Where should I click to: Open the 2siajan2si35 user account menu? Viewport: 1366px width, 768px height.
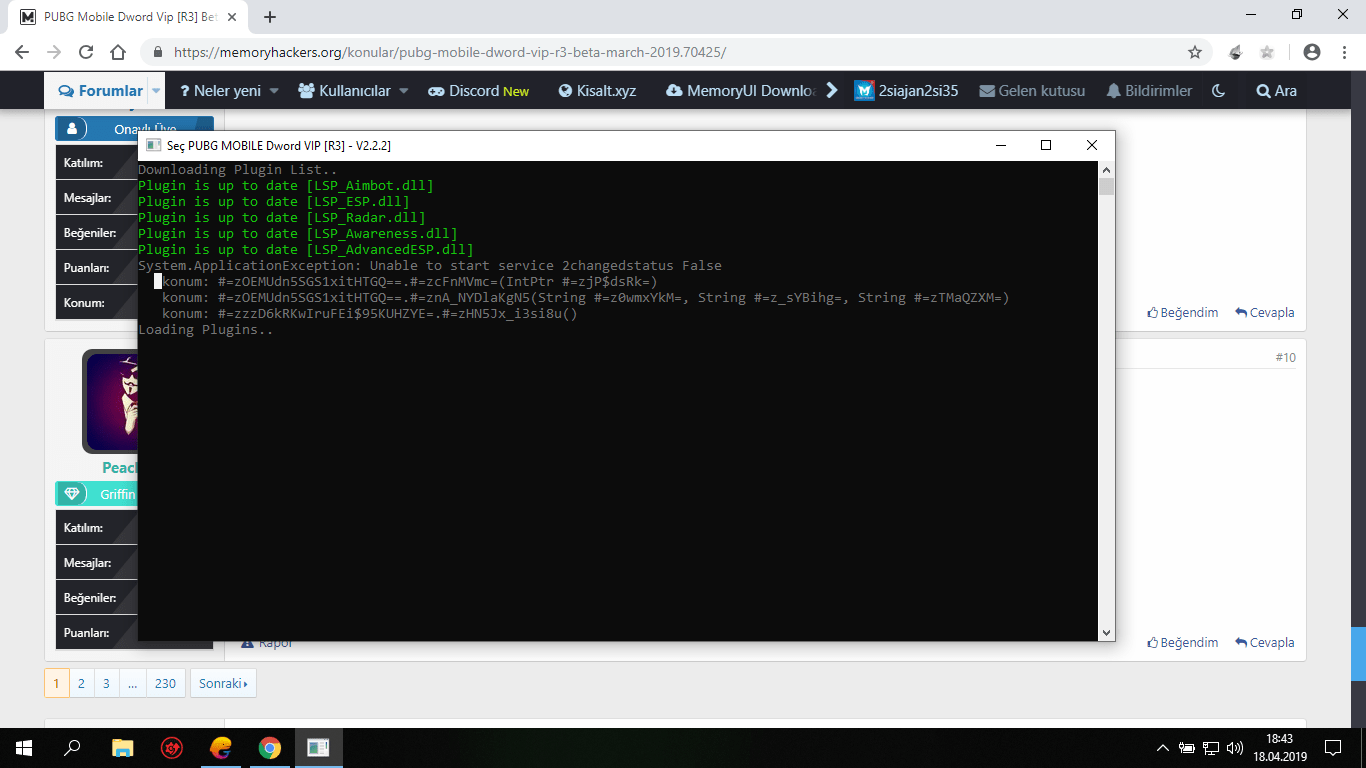pyautogui.click(x=906, y=91)
